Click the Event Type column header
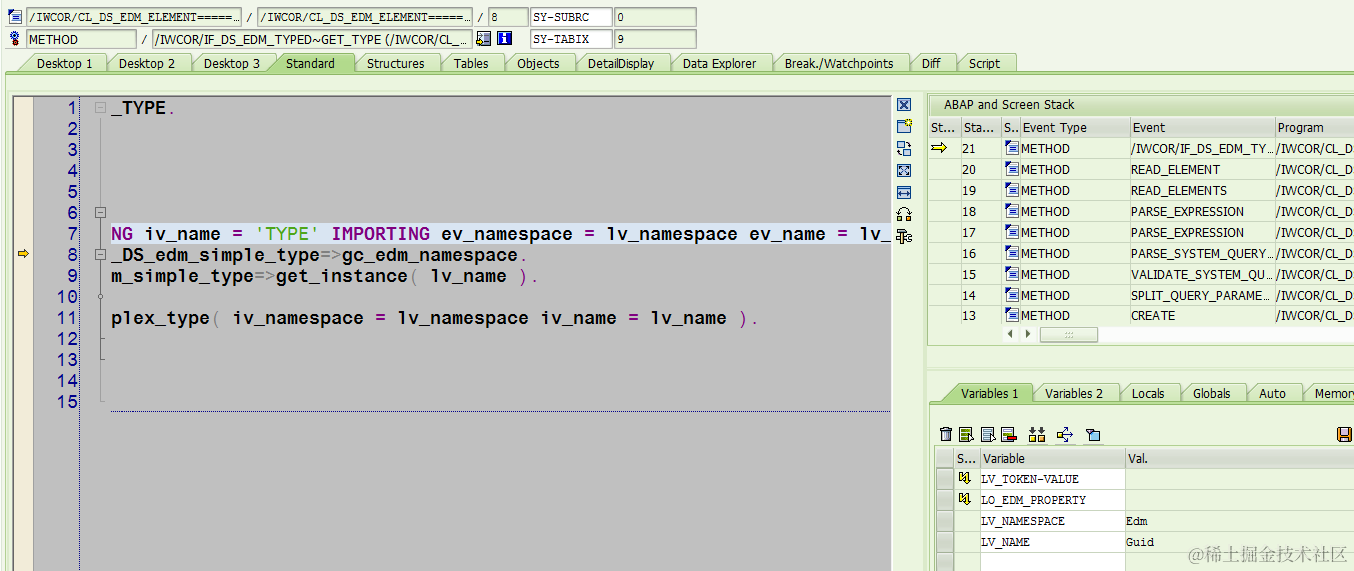1354x571 pixels. tap(1074, 127)
